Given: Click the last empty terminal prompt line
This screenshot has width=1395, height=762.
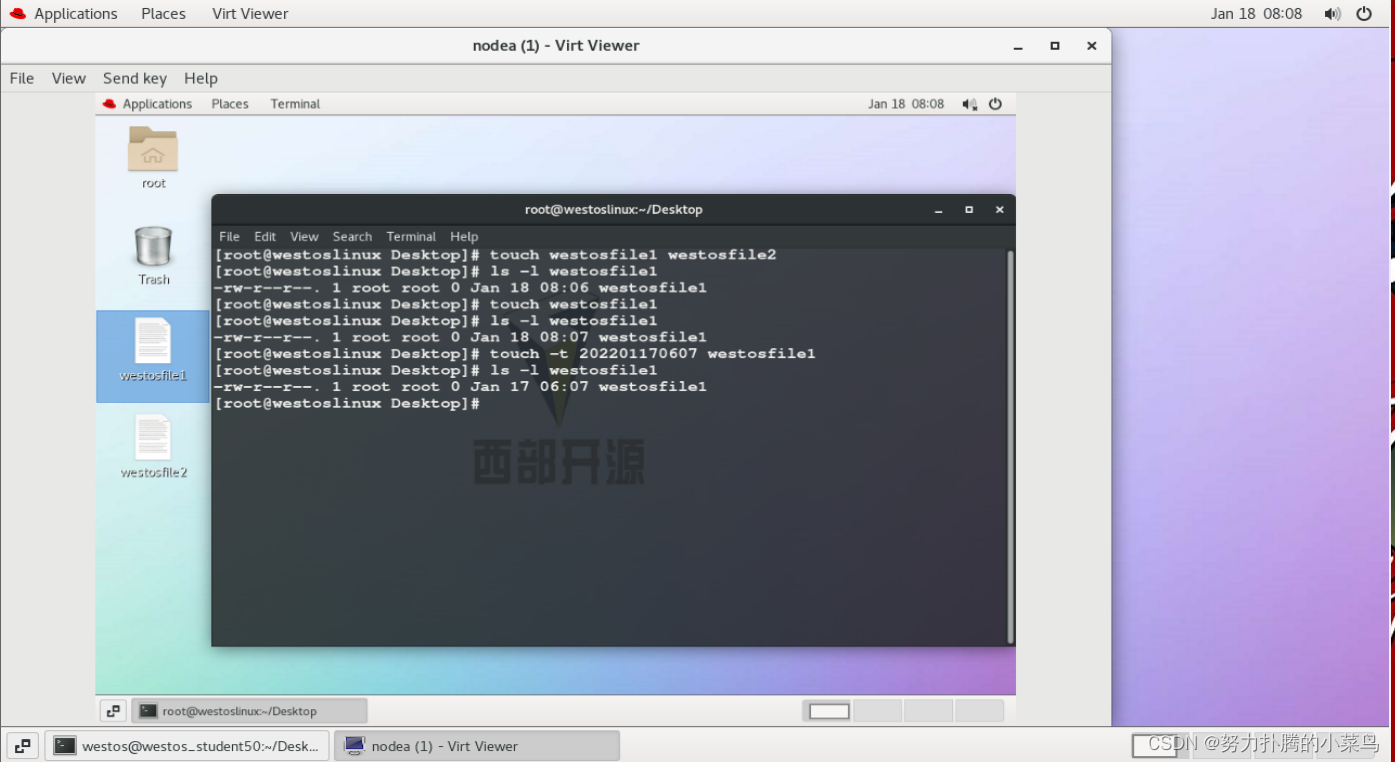Looking at the screenshot, I should click(347, 404).
